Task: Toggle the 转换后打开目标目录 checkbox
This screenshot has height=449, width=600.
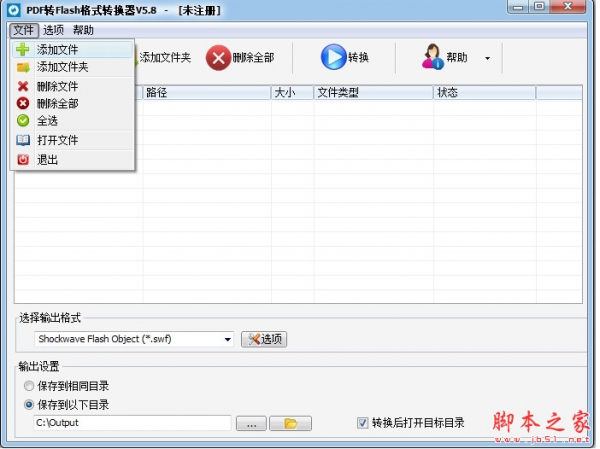Action: click(x=362, y=423)
